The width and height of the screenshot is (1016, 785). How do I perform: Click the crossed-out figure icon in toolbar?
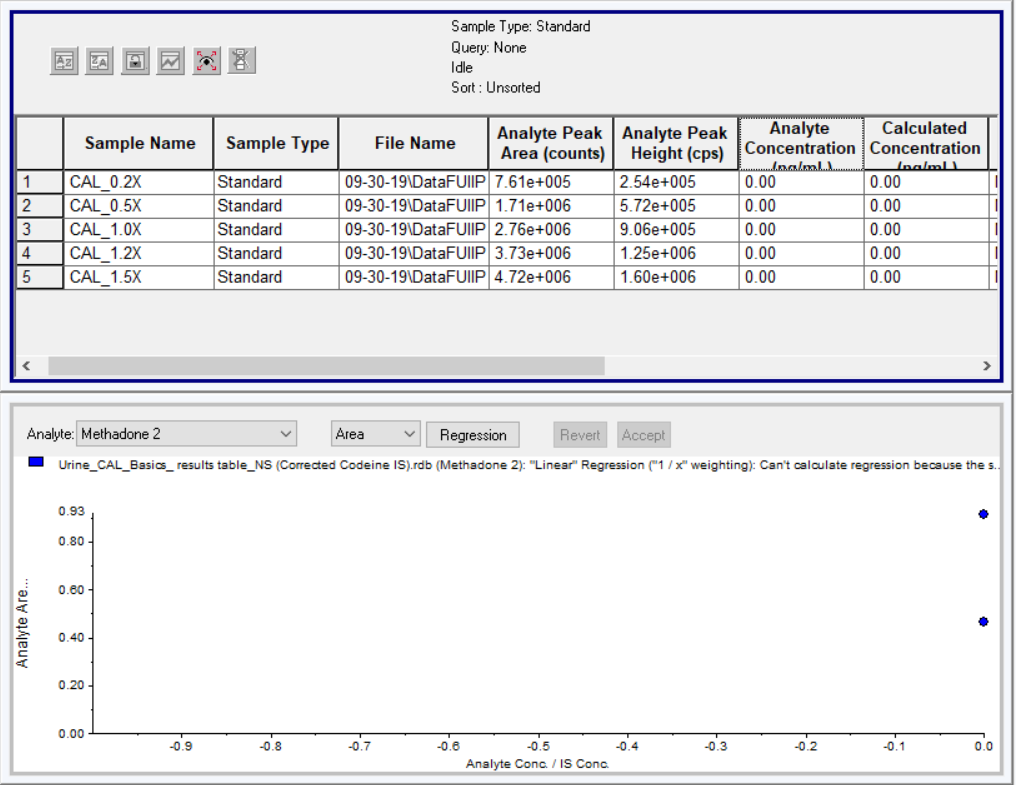point(241,61)
